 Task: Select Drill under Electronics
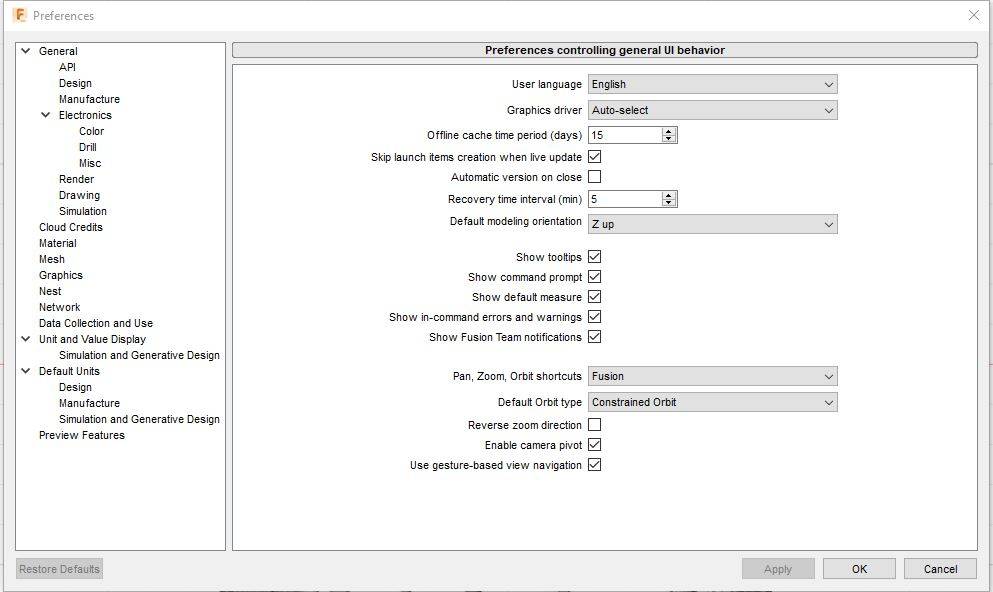pos(87,147)
